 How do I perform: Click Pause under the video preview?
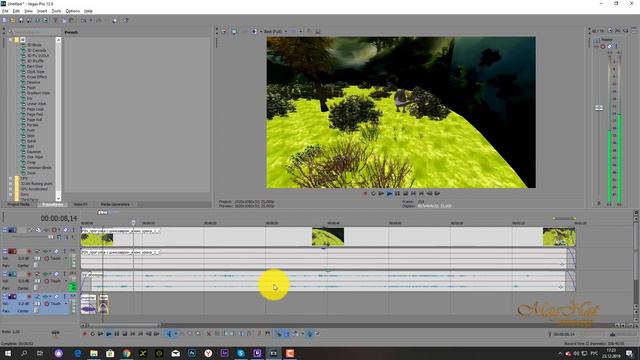click(x=398, y=193)
